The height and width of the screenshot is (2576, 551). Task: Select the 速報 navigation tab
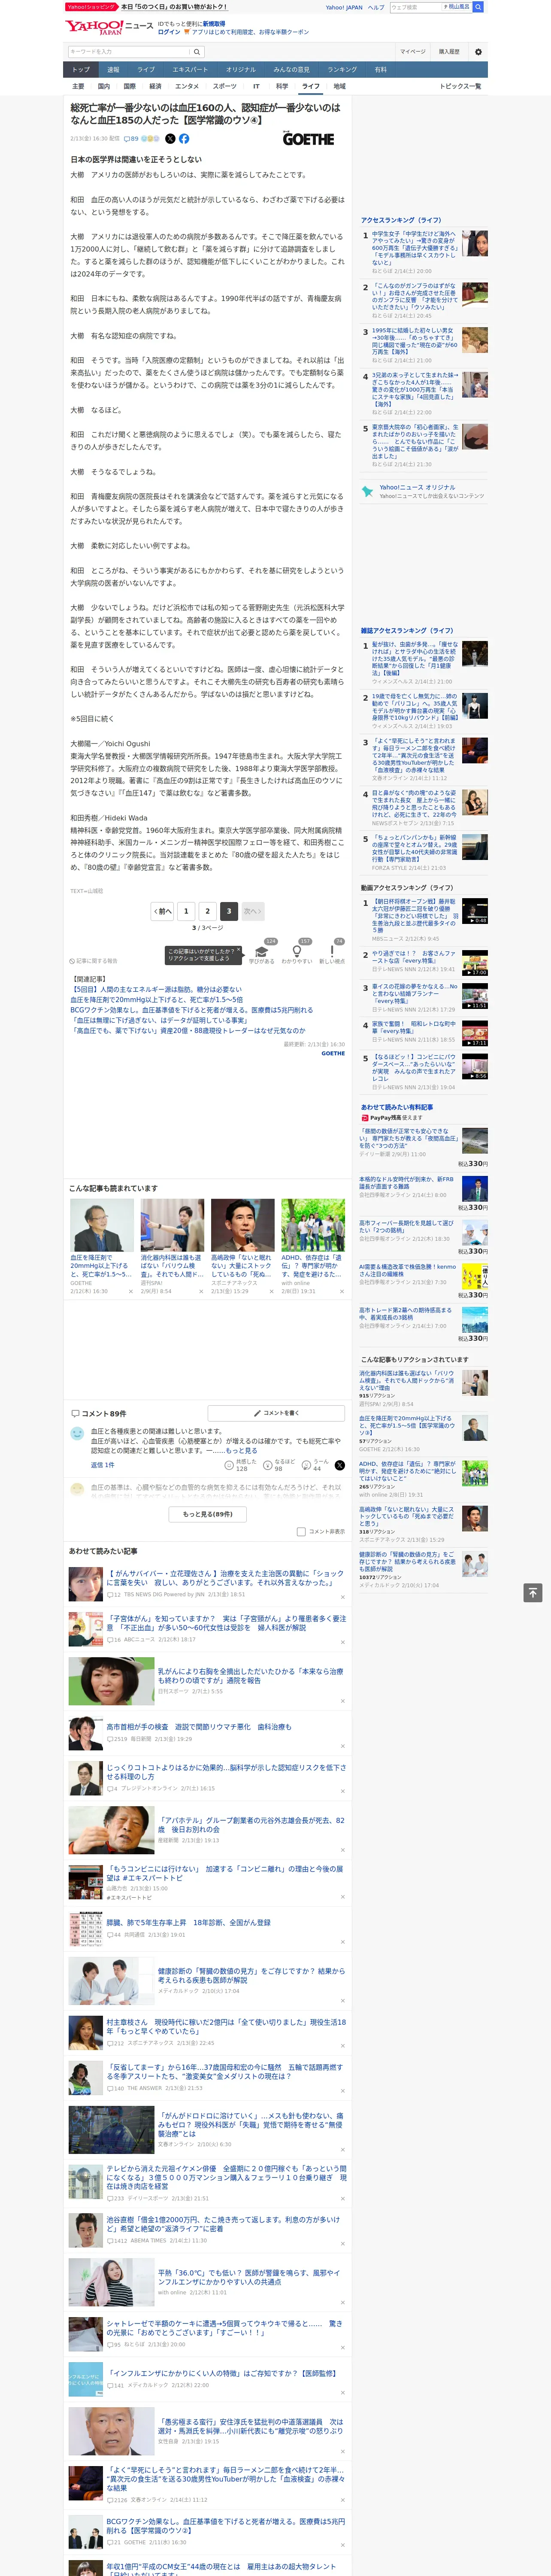click(113, 70)
